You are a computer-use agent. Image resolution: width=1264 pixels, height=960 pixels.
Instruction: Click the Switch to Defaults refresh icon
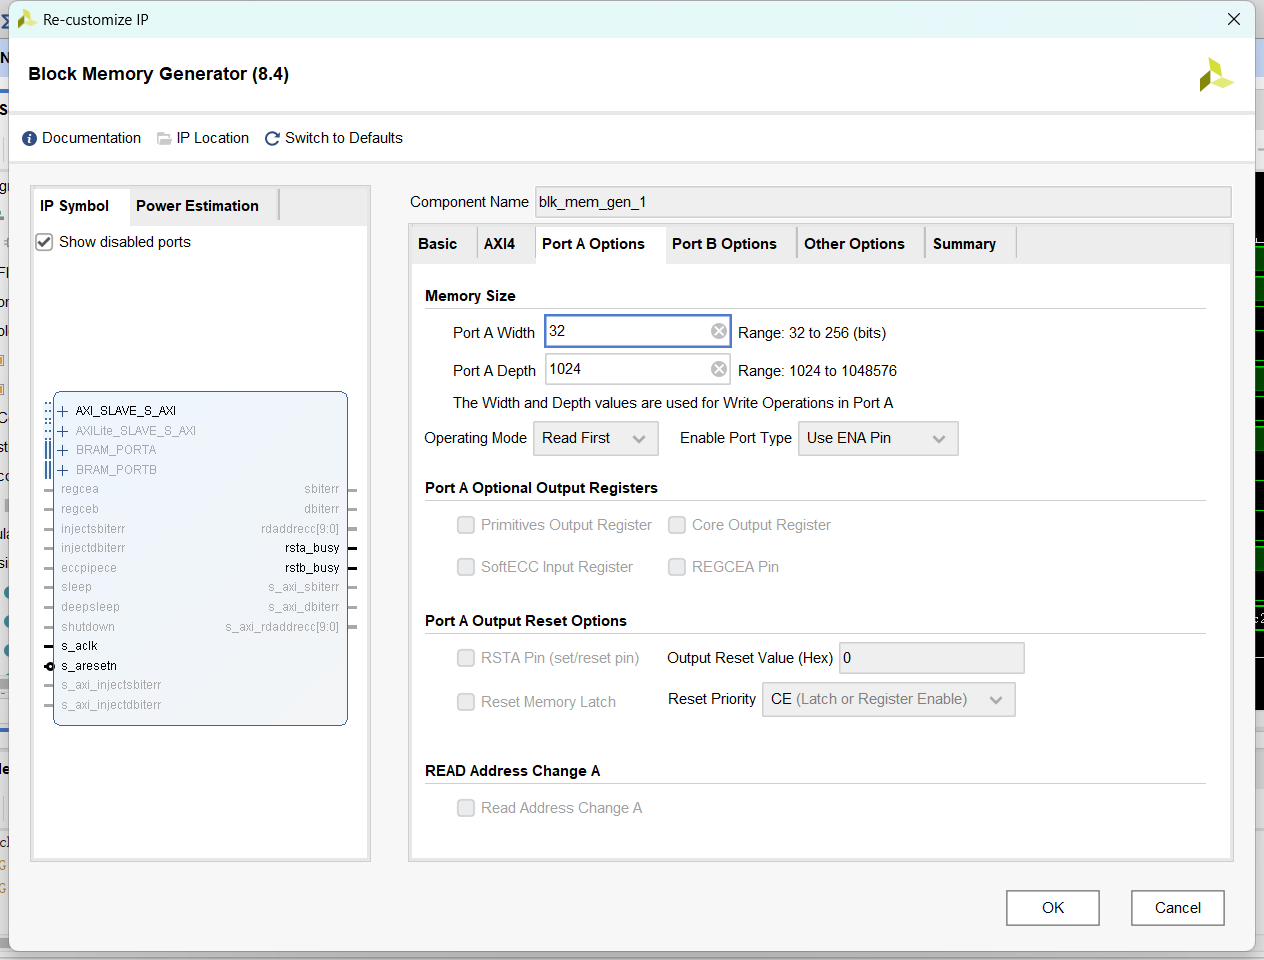point(272,139)
